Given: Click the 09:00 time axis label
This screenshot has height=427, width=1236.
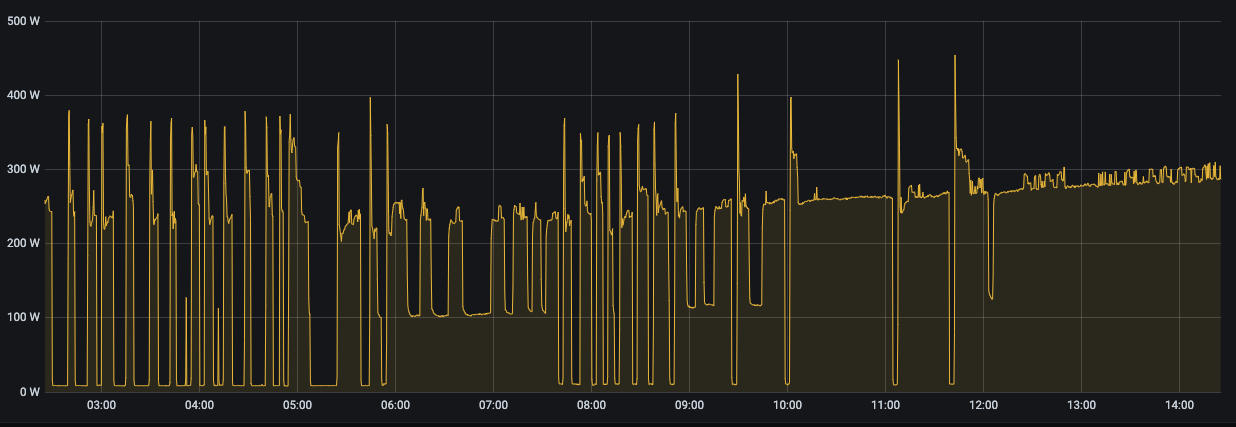Looking at the screenshot, I should (x=690, y=405).
